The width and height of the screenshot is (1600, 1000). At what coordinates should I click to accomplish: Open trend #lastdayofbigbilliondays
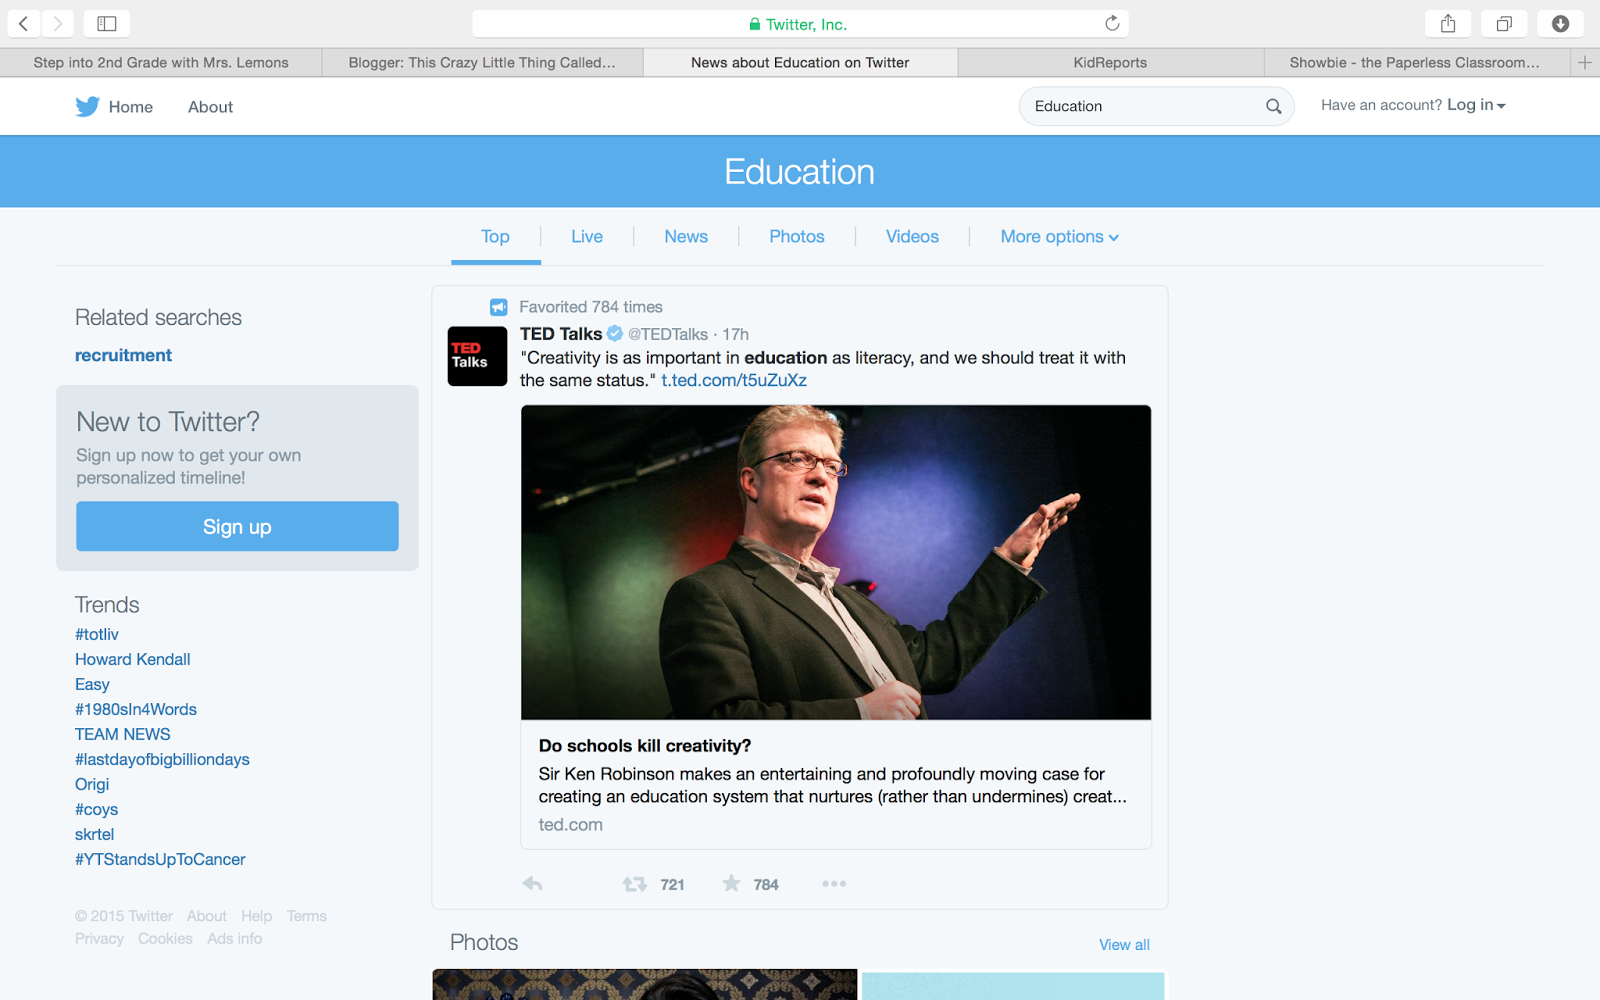pos(162,759)
